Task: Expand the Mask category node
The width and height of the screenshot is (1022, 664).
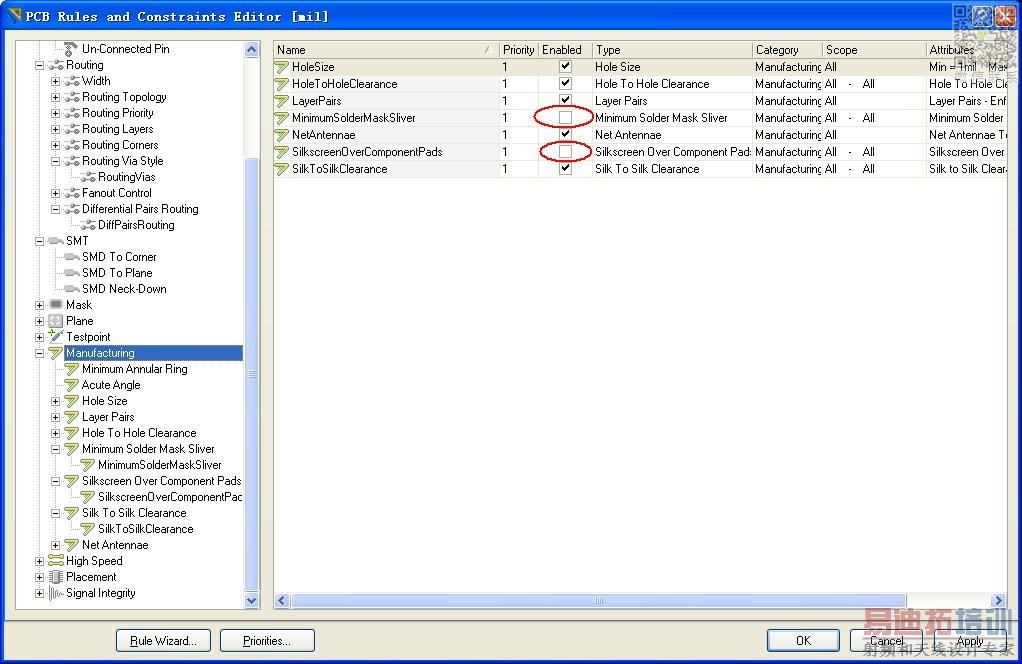Action: pyautogui.click(x=40, y=305)
